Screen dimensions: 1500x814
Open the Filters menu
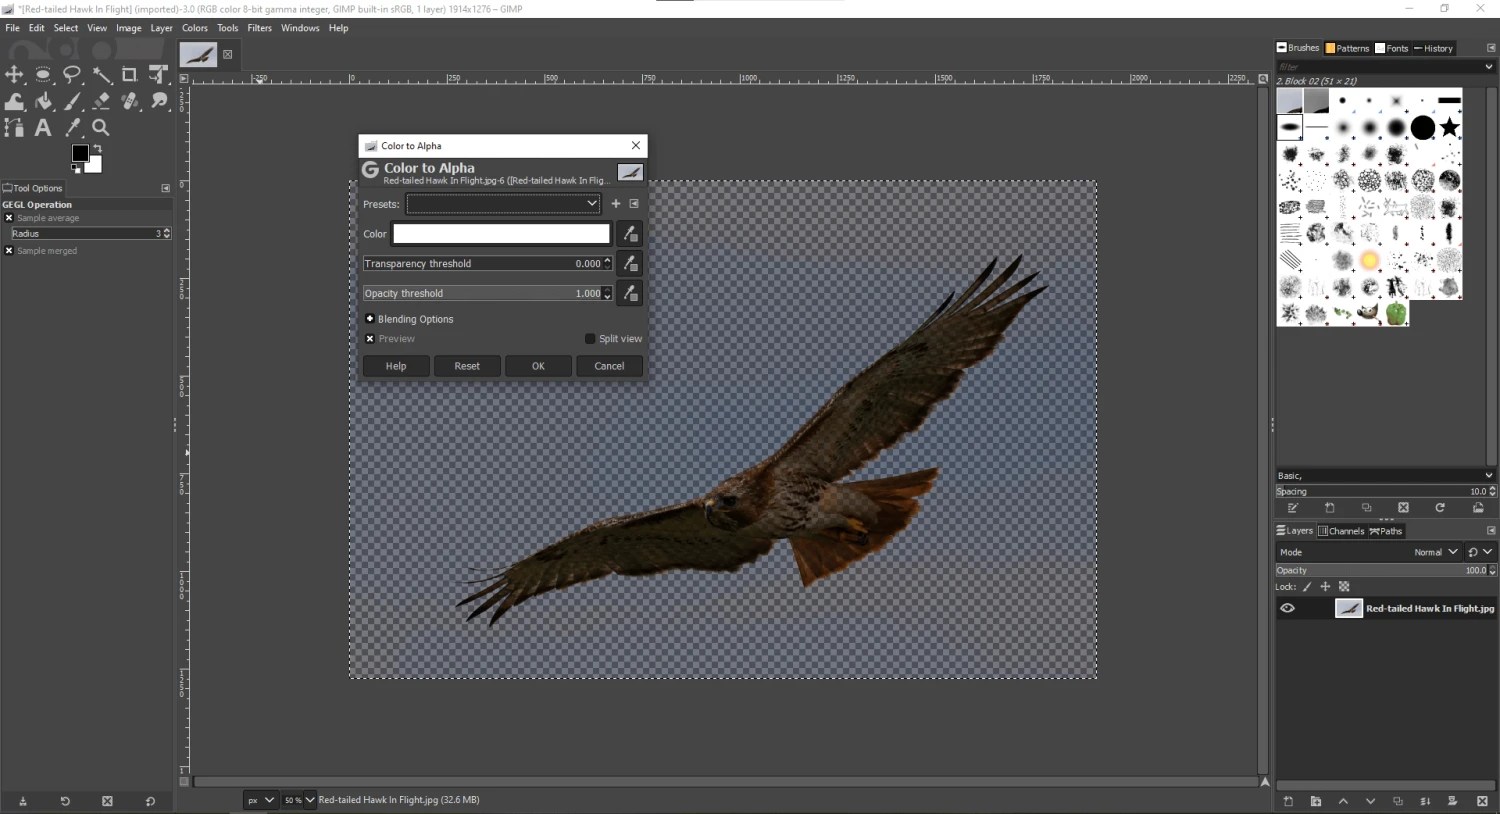click(259, 28)
